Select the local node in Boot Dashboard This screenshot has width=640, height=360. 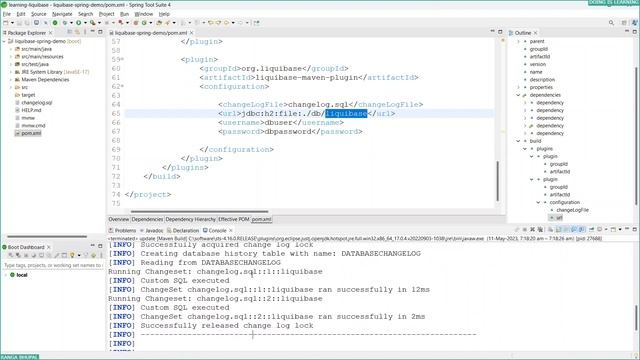[22, 275]
